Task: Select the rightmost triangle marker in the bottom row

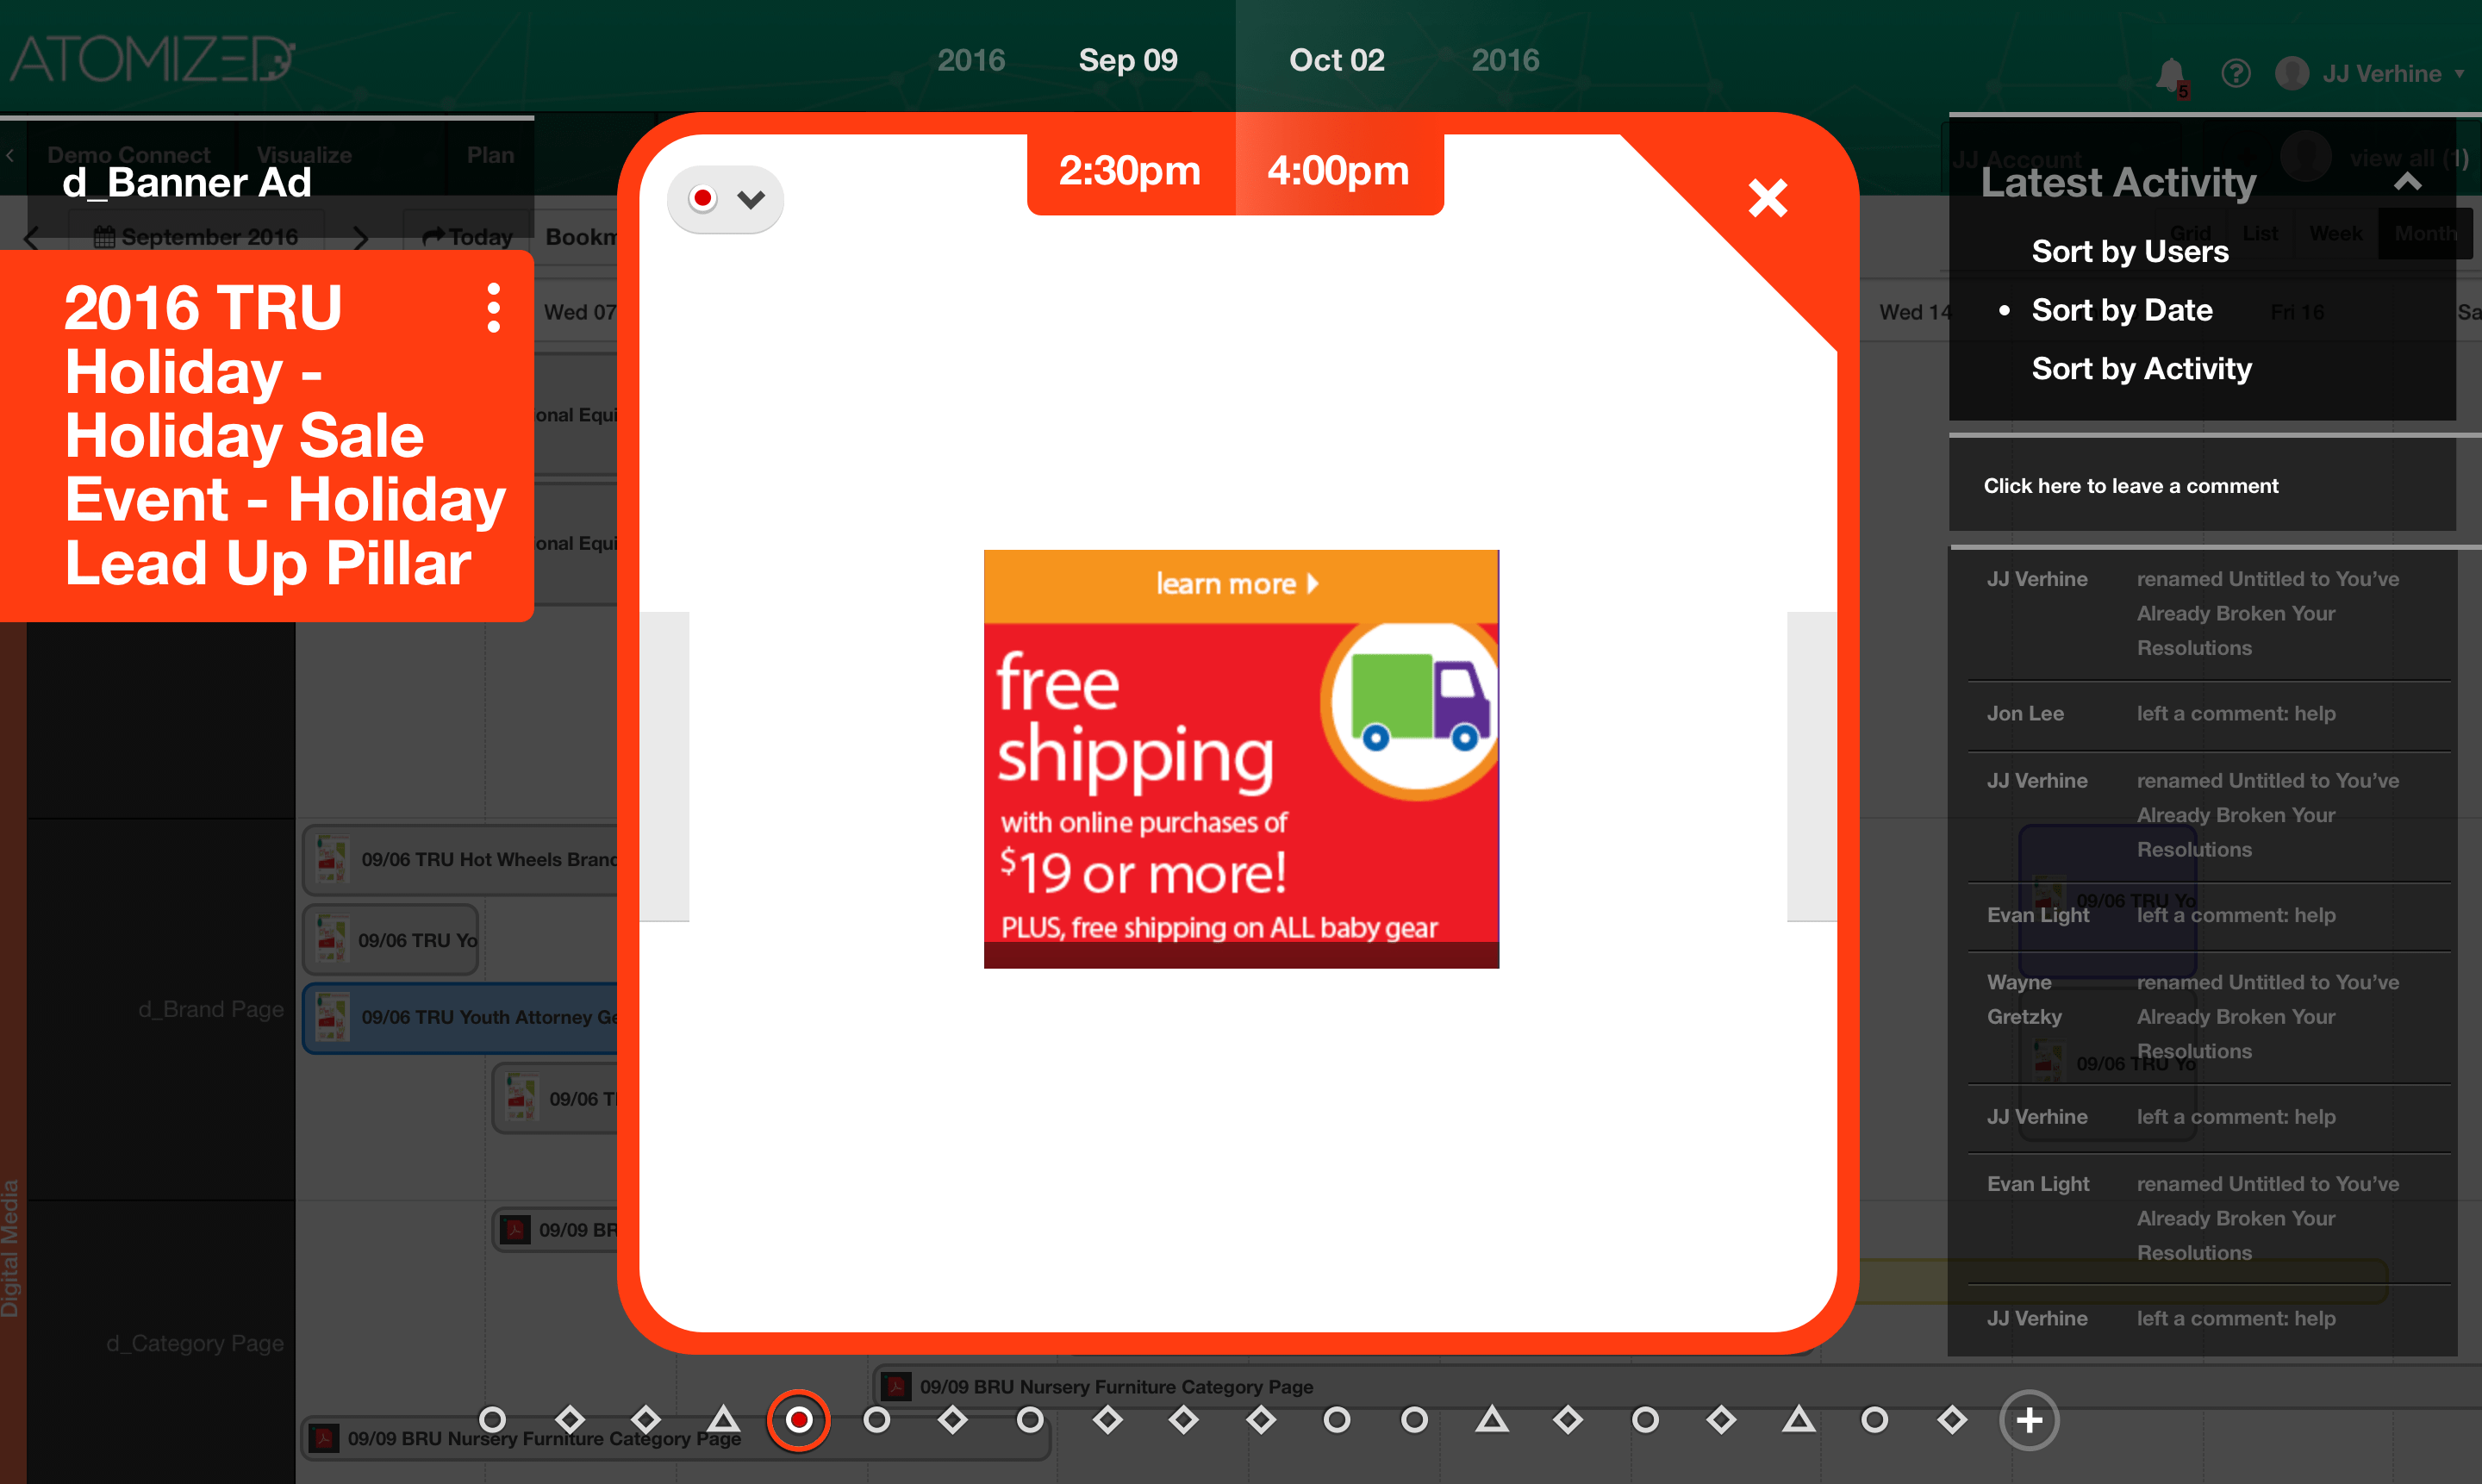Action: click(x=1798, y=1419)
